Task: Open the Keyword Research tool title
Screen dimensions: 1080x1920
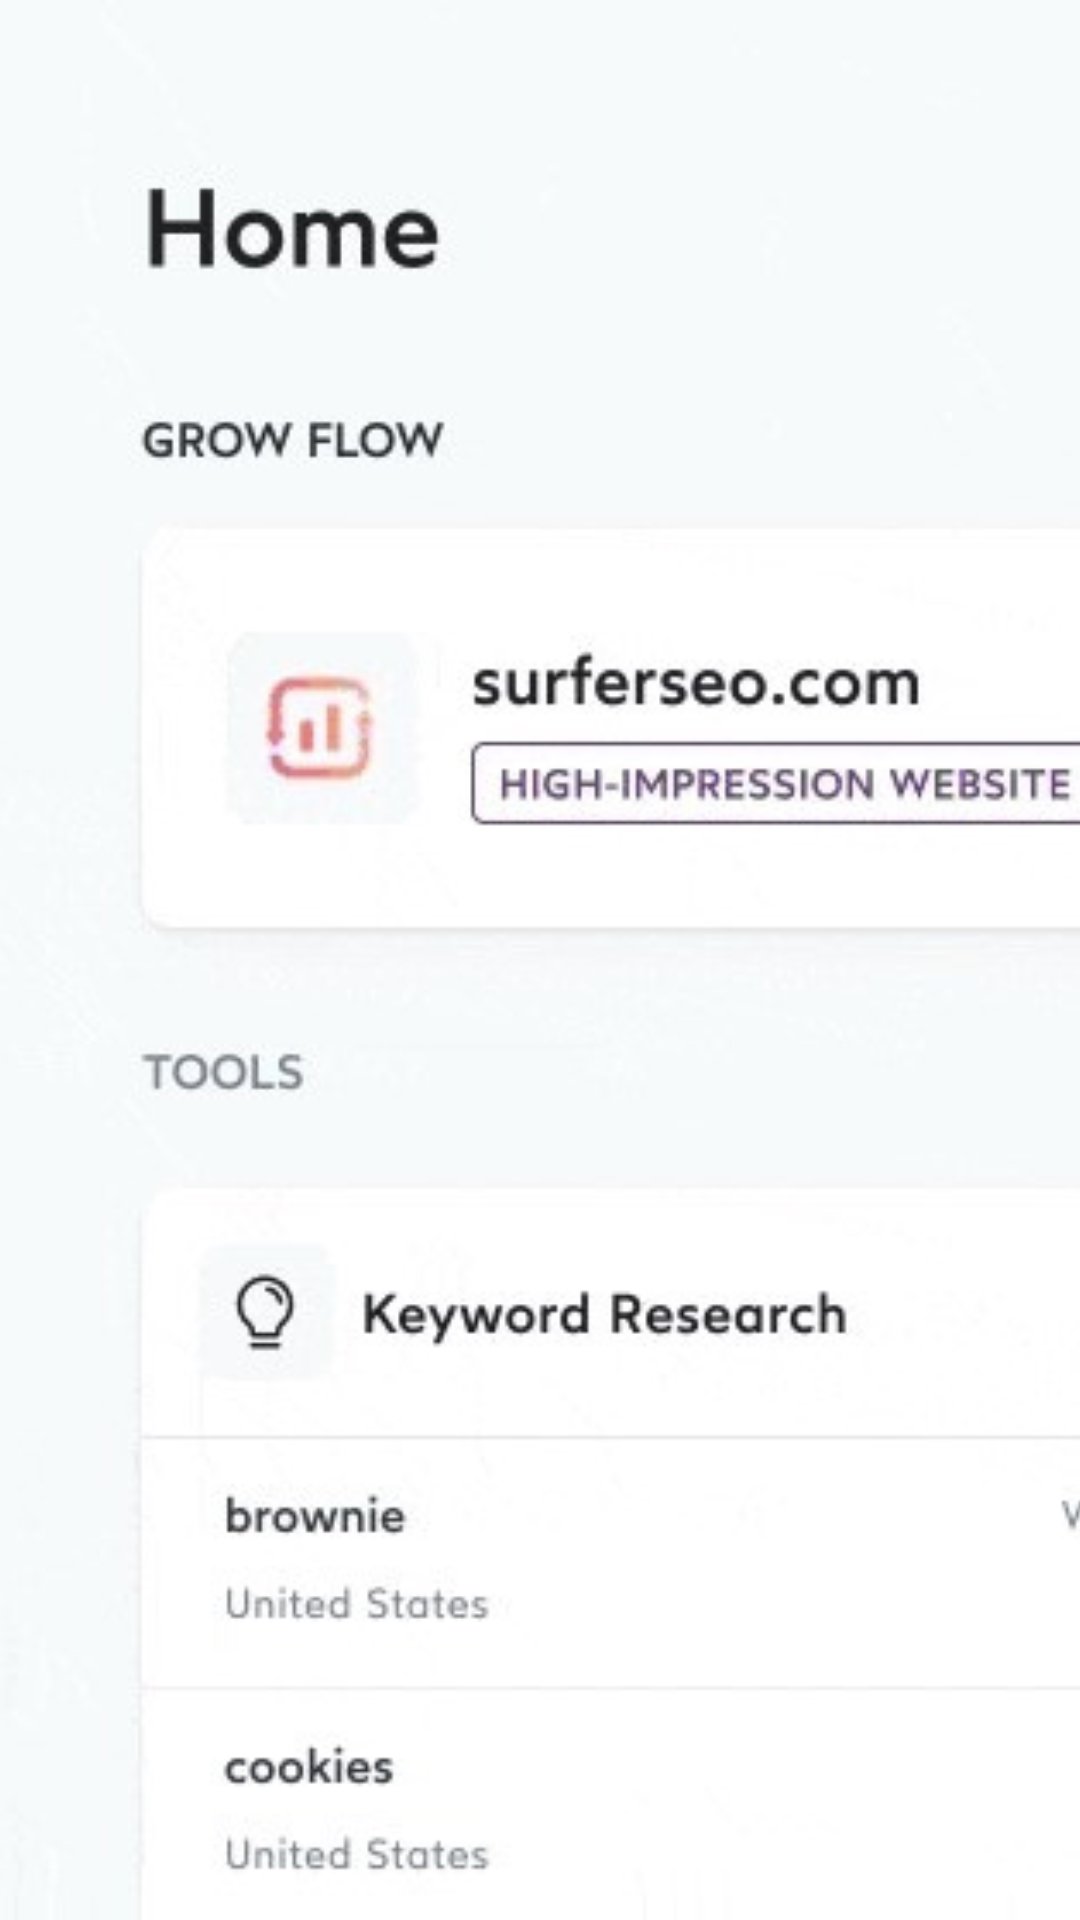Action: coord(604,1314)
